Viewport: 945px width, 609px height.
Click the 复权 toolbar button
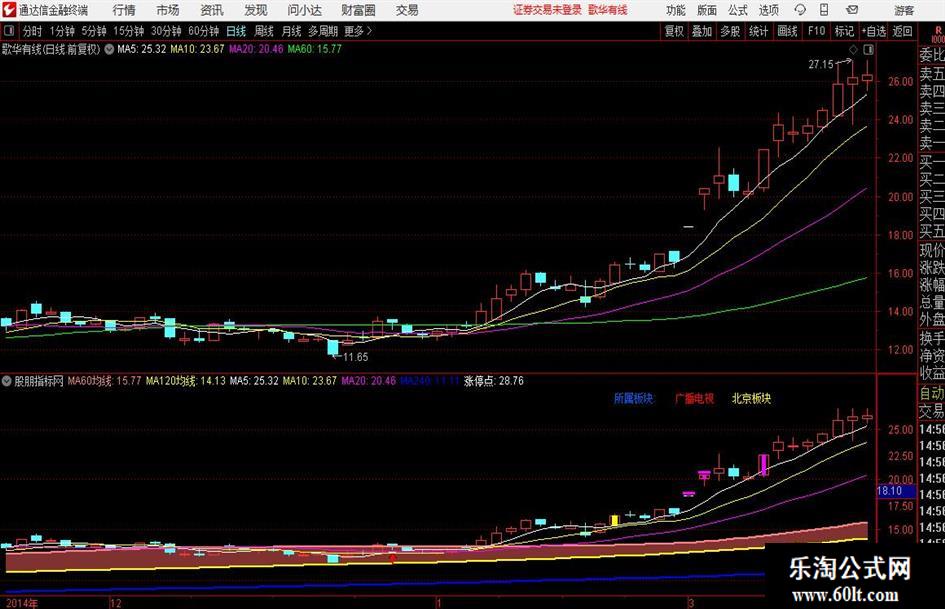click(x=674, y=31)
